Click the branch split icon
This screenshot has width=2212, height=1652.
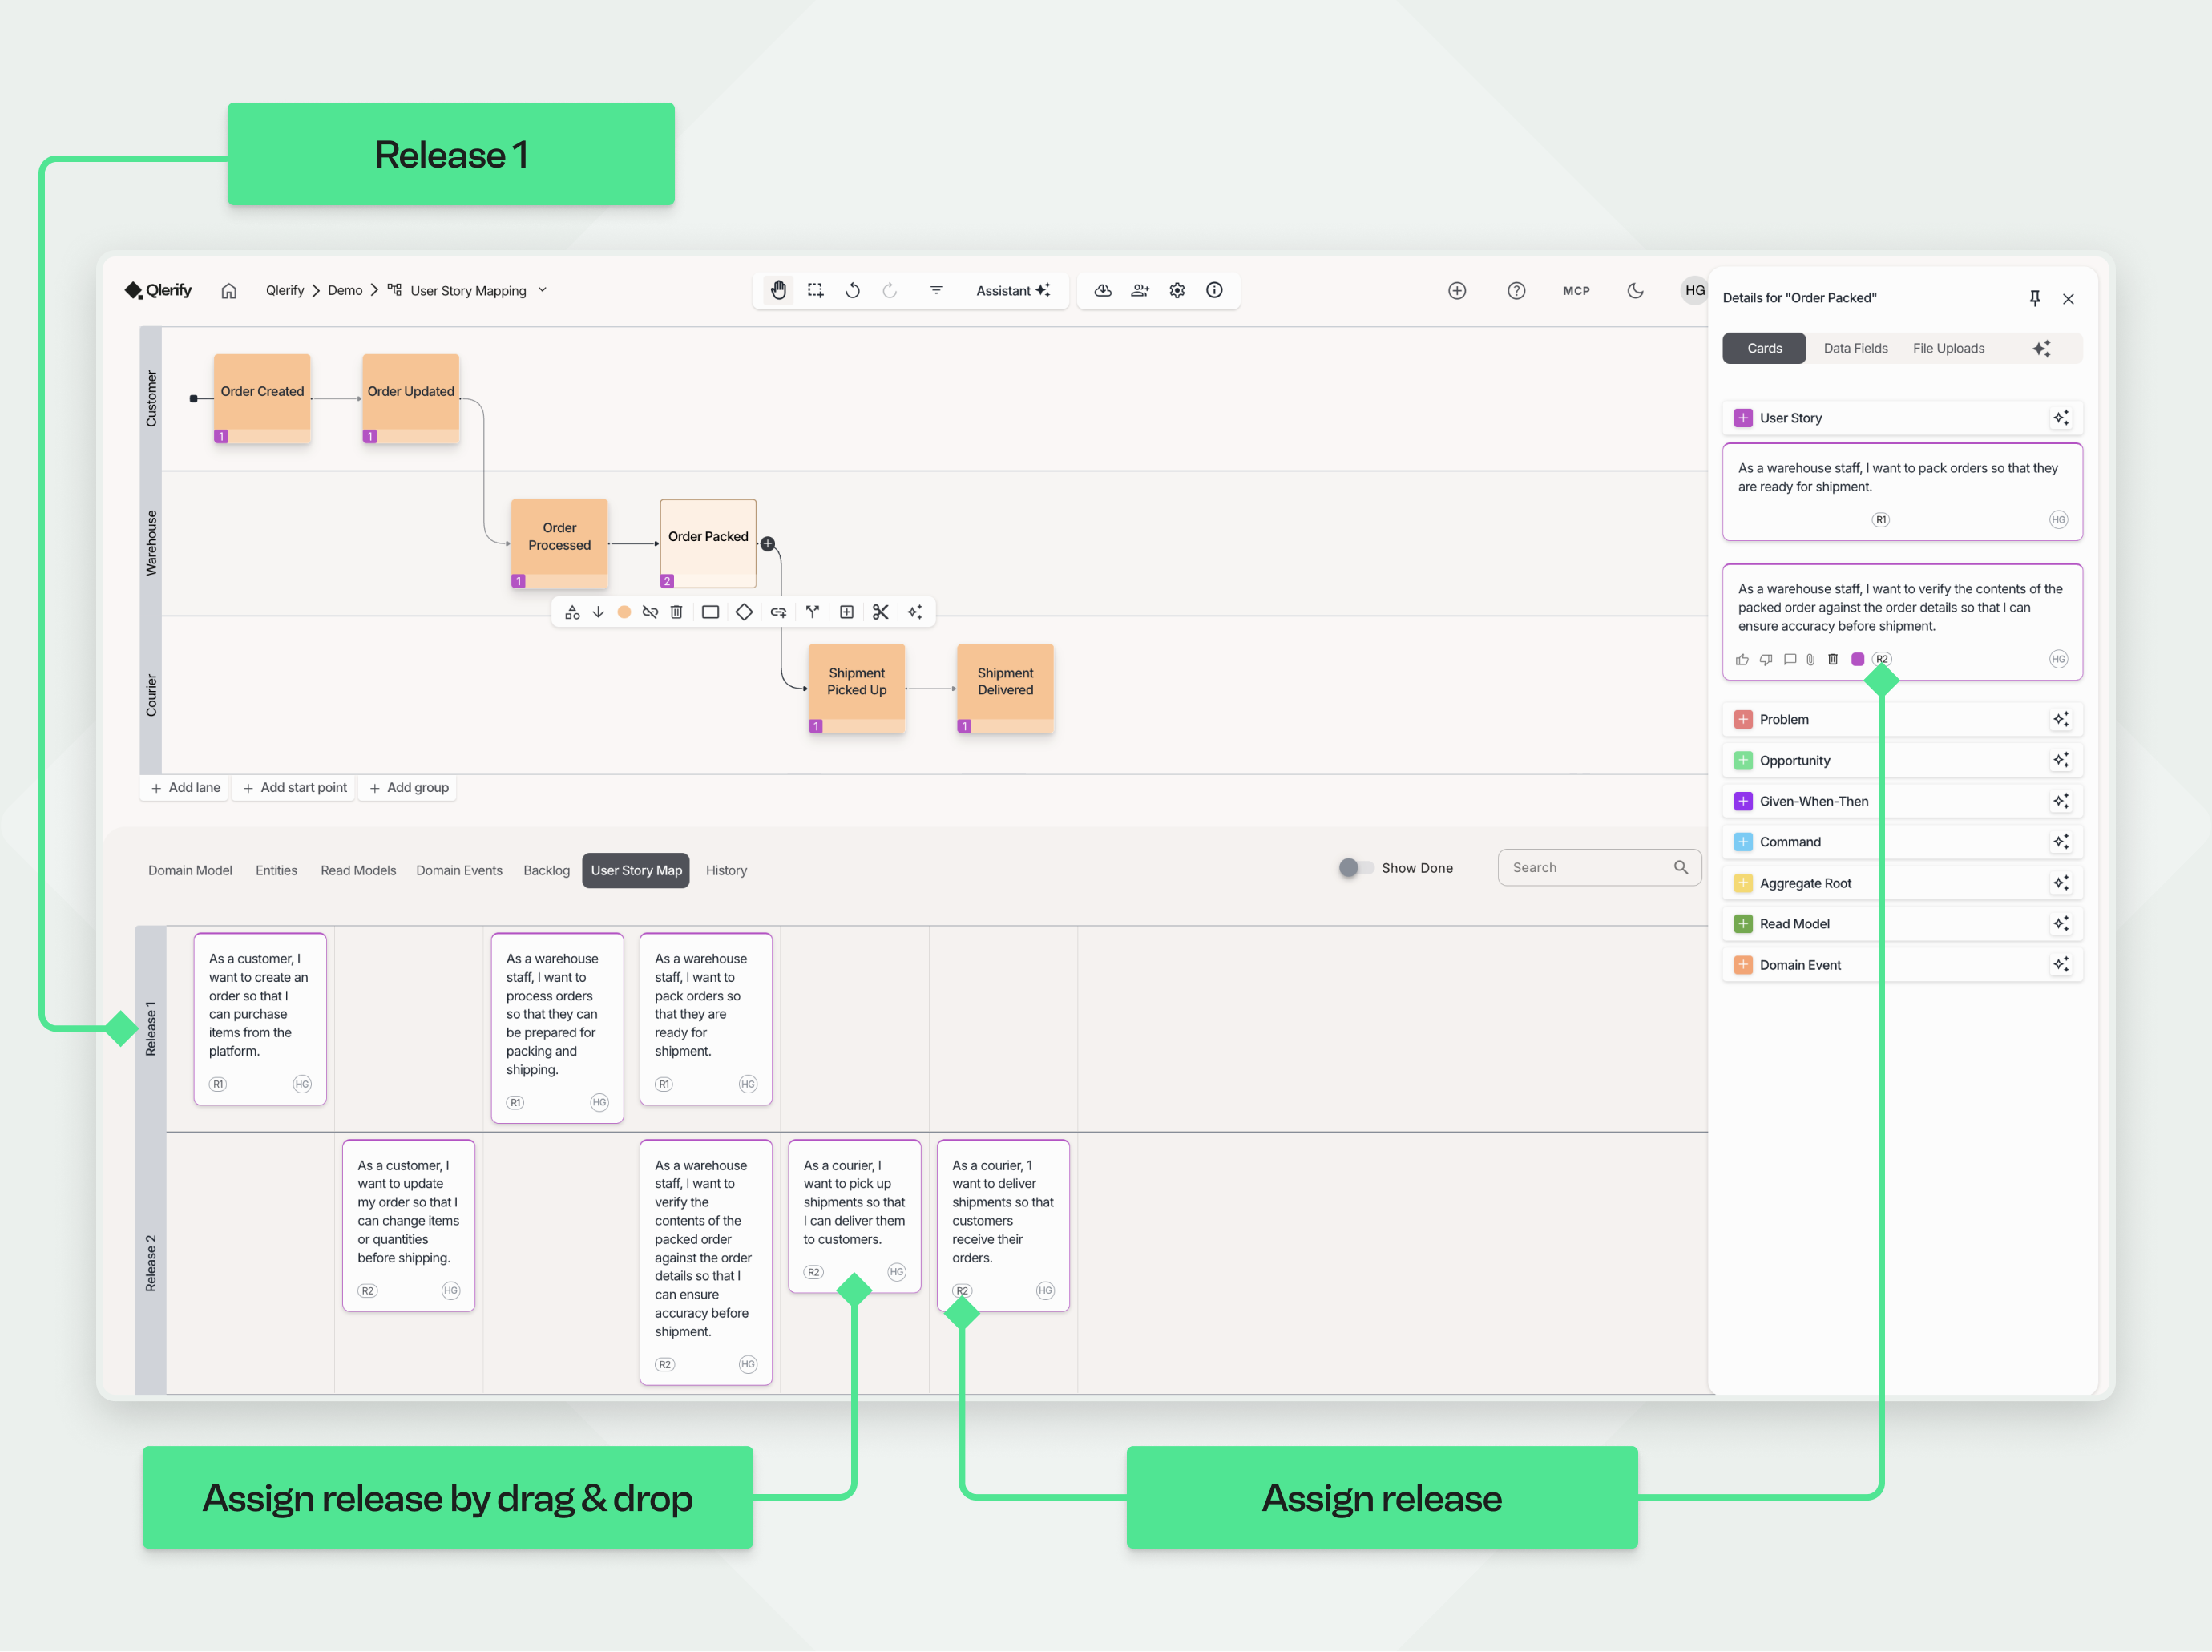tap(812, 612)
